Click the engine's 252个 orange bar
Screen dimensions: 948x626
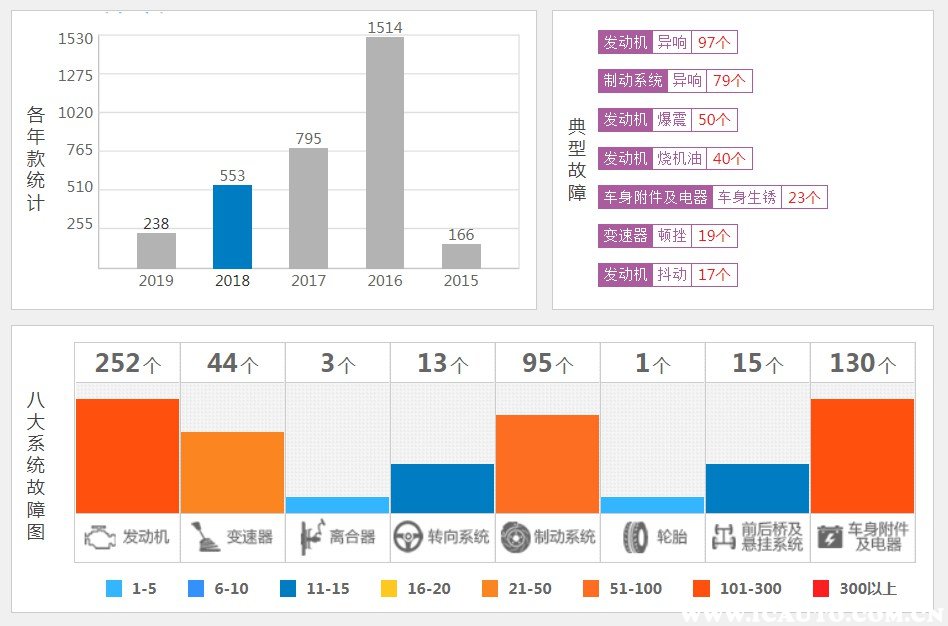(127, 456)
